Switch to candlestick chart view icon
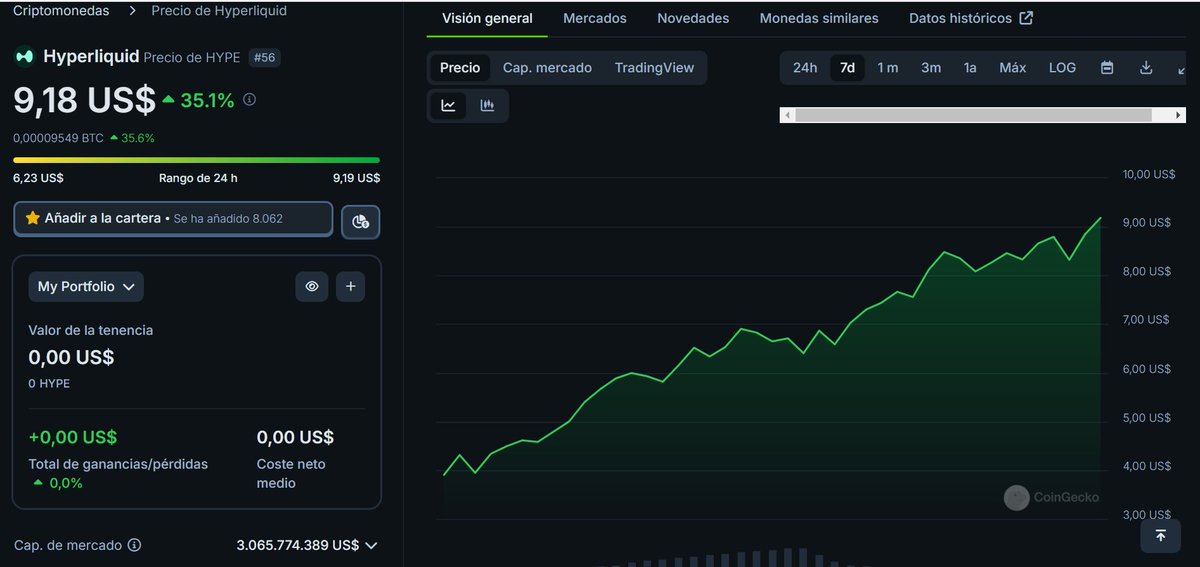1200x567 pixels. click(487, 106)
